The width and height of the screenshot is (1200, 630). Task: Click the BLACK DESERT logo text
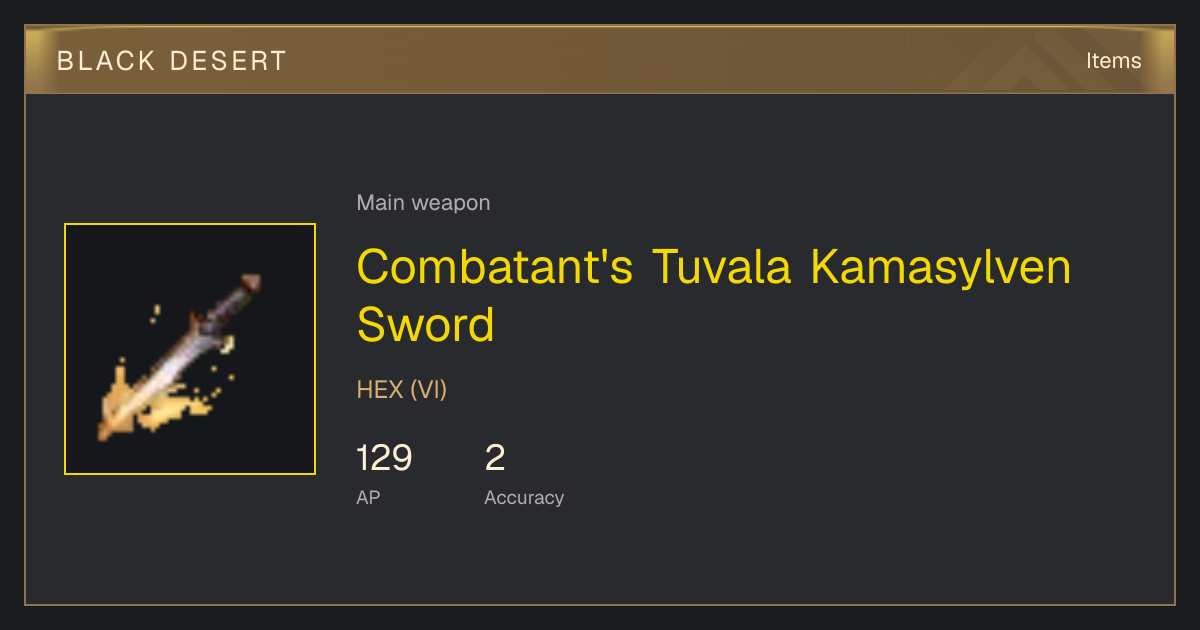point(172,61)
